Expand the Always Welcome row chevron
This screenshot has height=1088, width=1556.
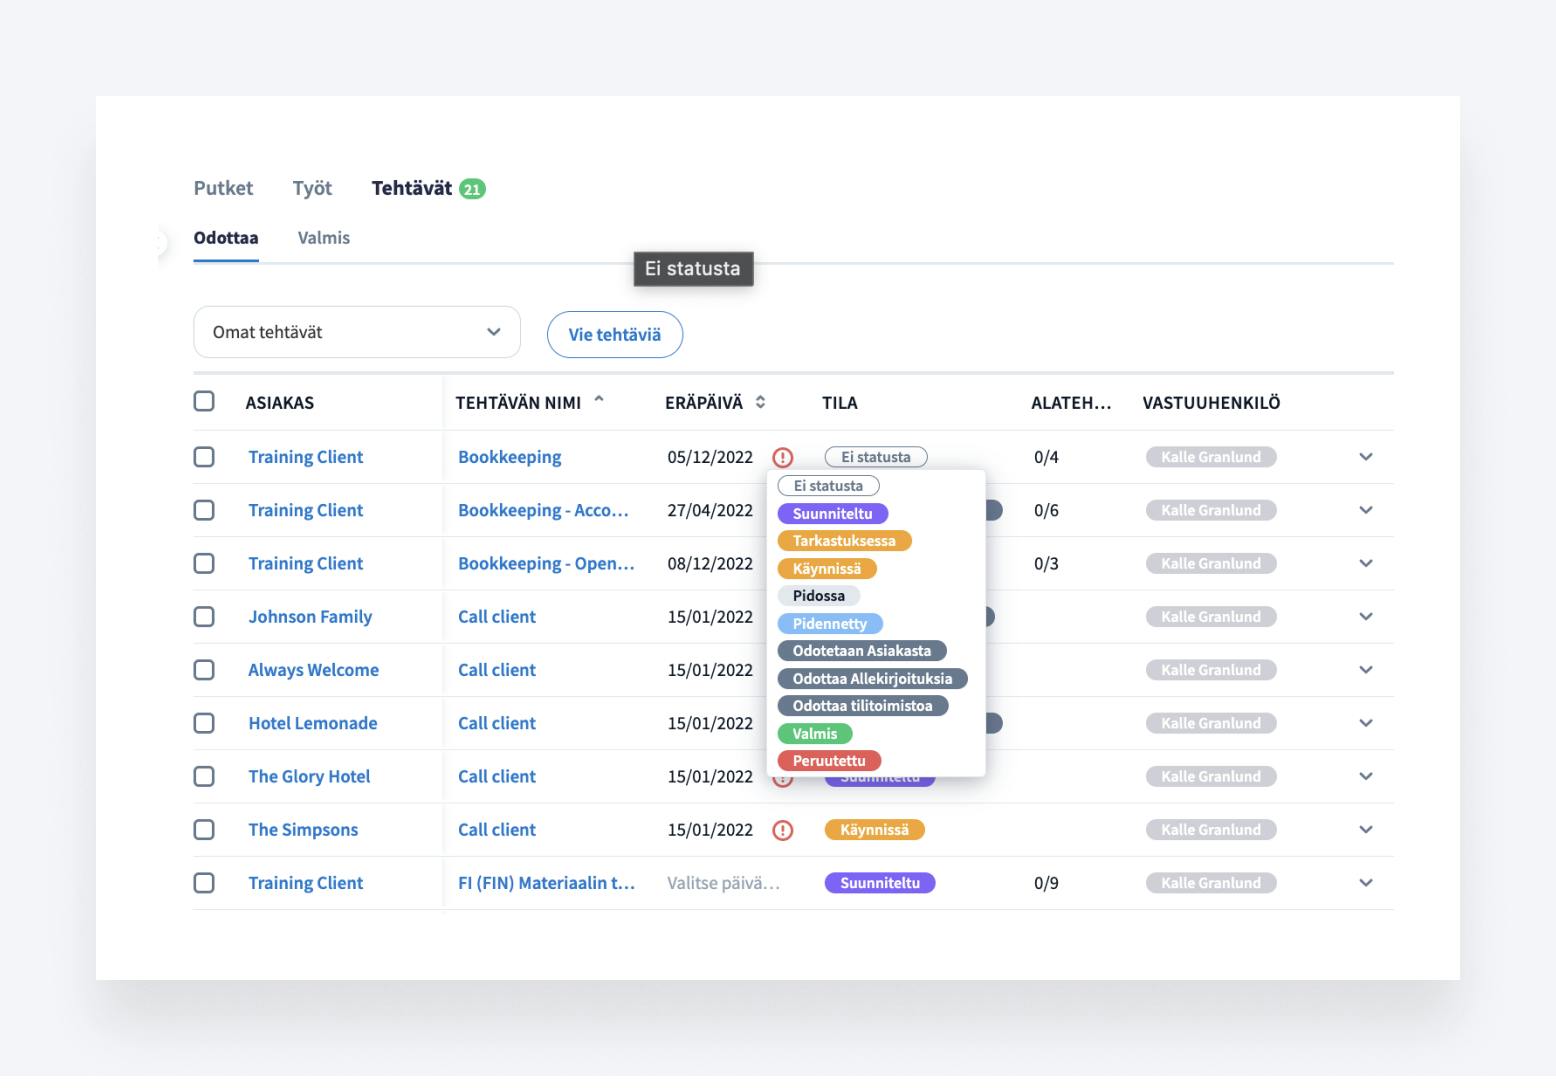coord(1366,670)
